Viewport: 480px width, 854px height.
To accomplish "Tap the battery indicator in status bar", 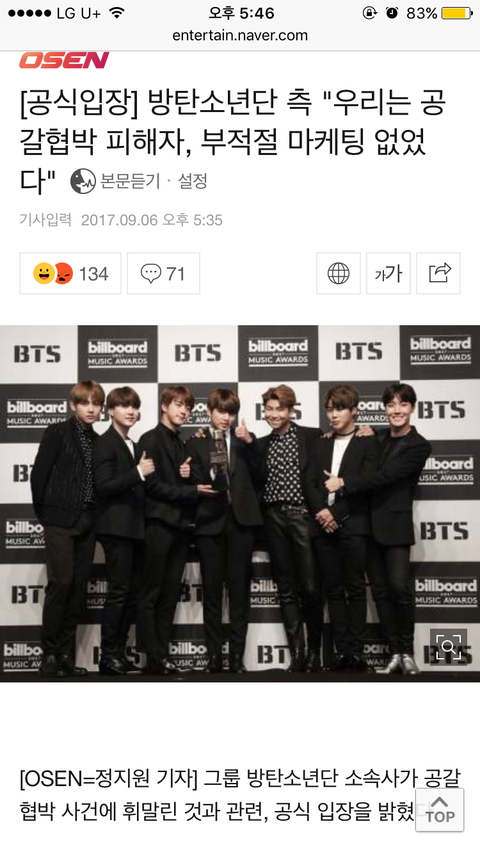I will click(456, 13).
